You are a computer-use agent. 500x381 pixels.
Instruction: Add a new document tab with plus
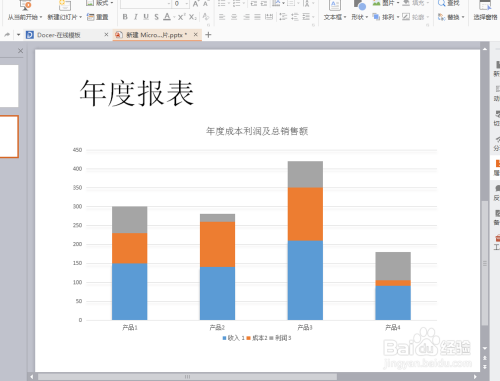pyautogui.click(x=208, y=35)
